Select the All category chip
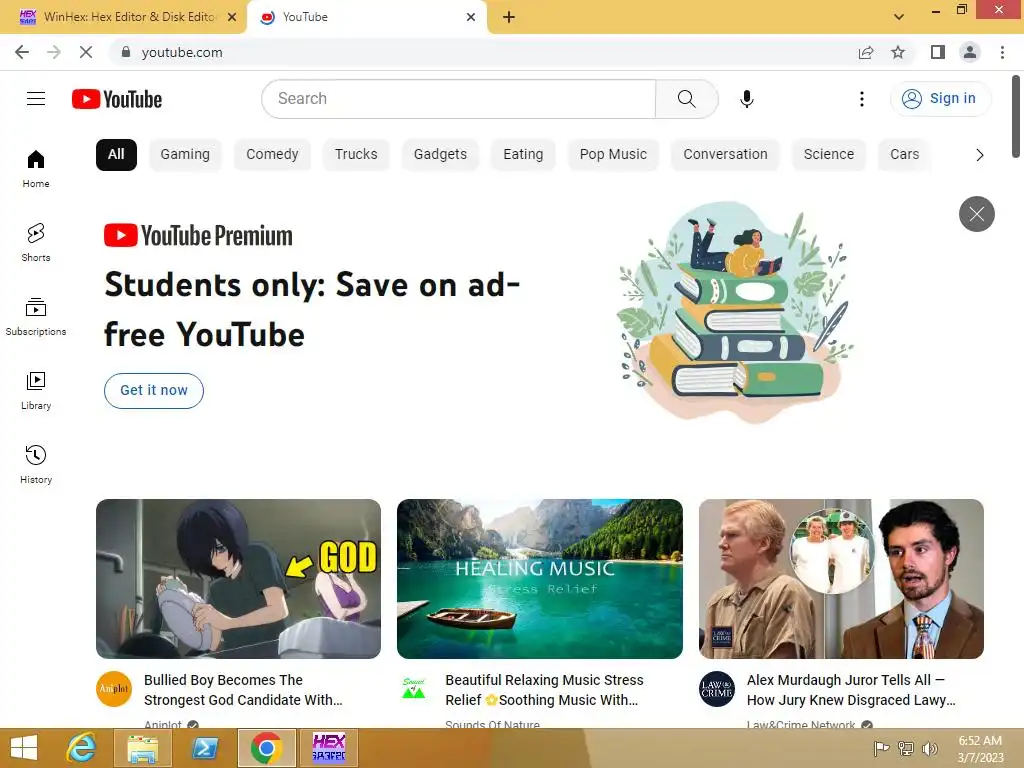 coord(116,155)
